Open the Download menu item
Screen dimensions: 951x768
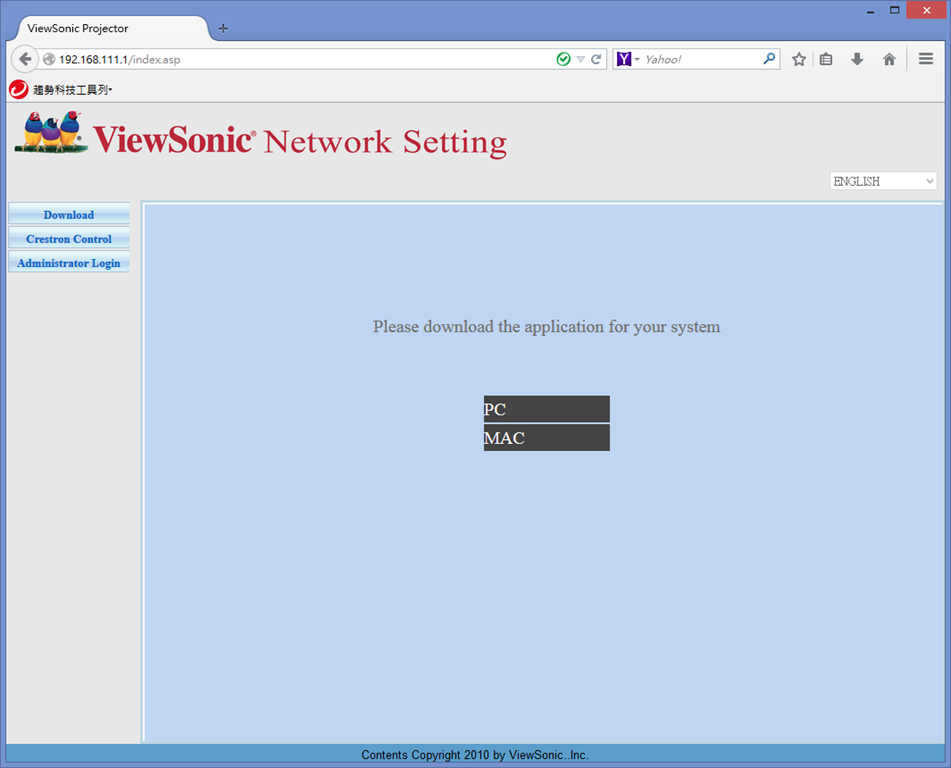tap(69, 215)
